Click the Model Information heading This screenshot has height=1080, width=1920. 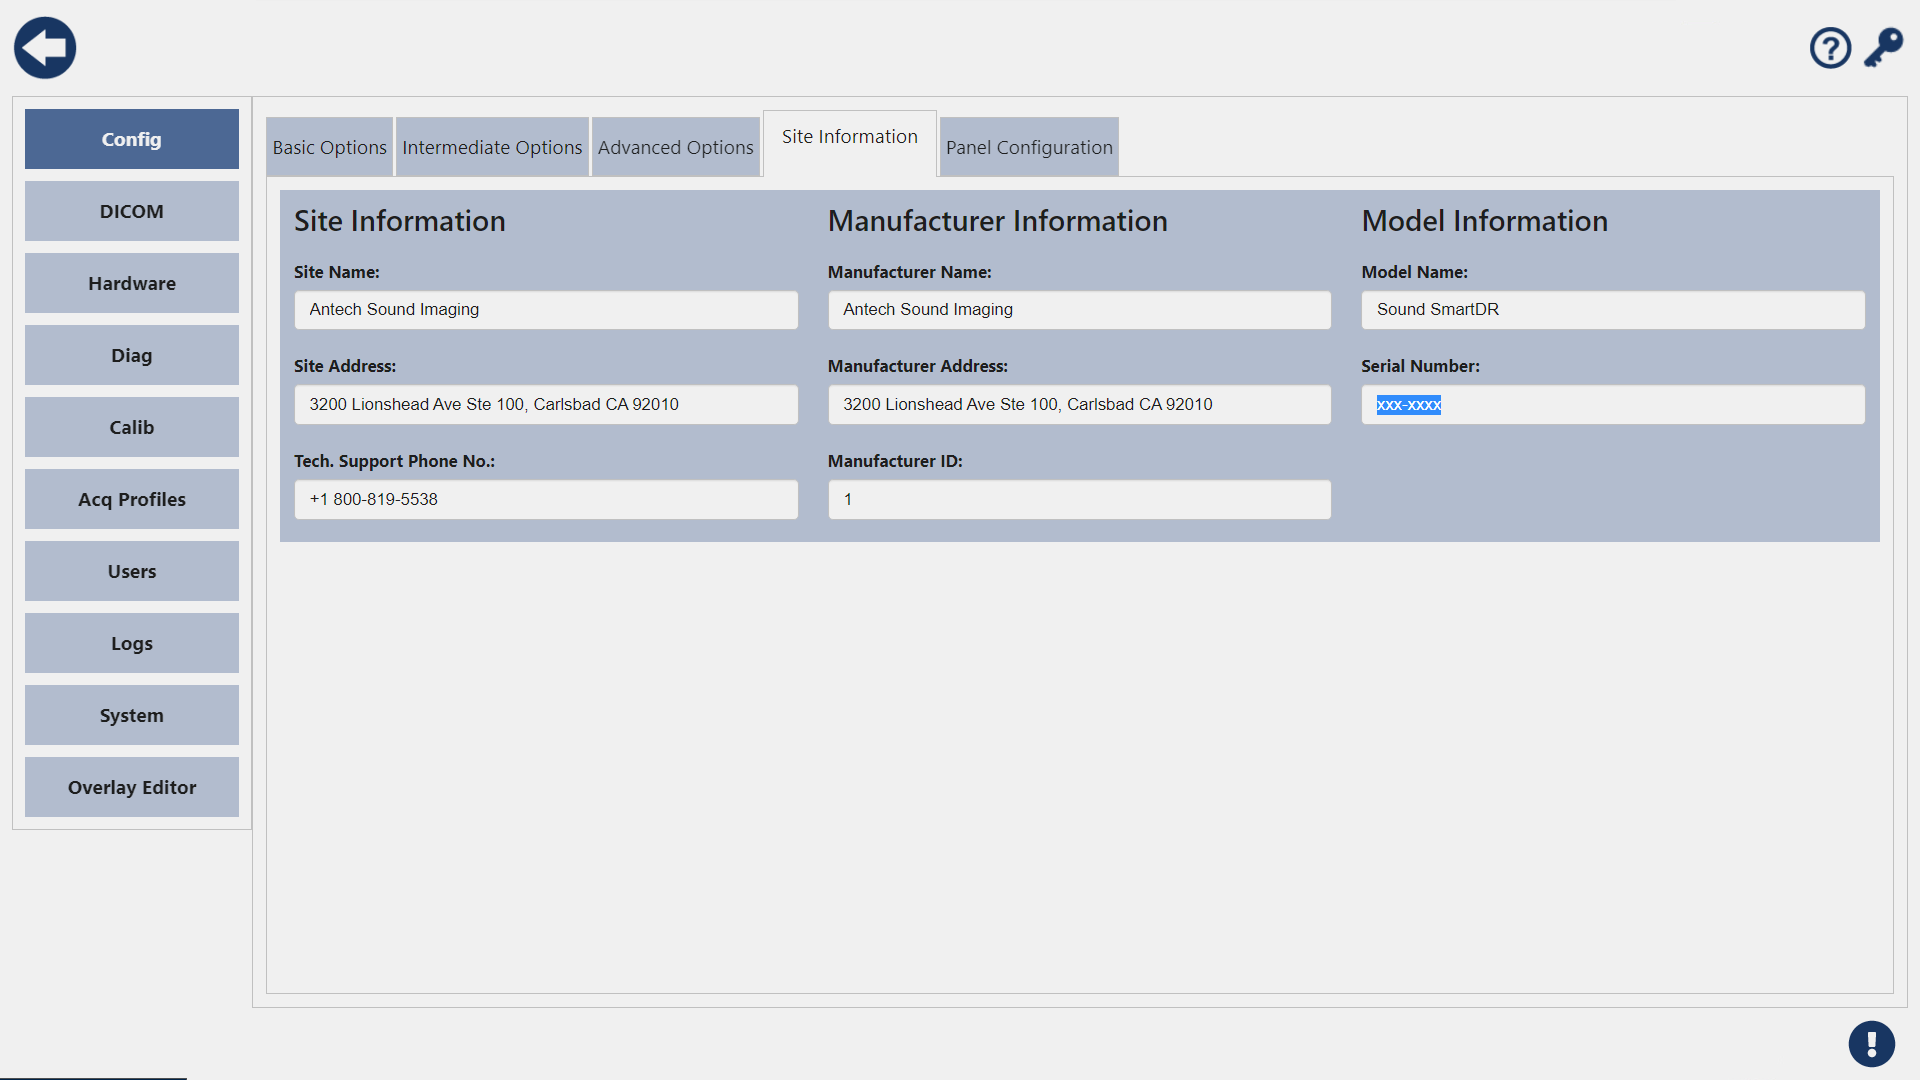coord(1485,221)
